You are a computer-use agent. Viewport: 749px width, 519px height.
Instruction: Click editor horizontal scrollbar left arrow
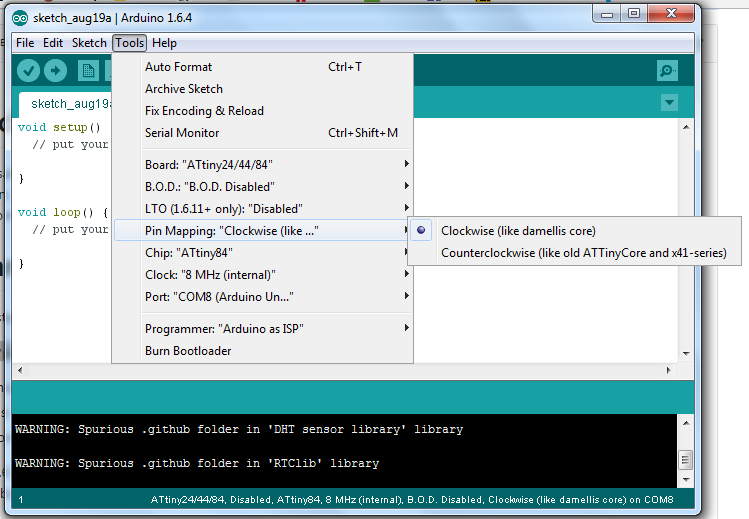[x=20, y=370]
